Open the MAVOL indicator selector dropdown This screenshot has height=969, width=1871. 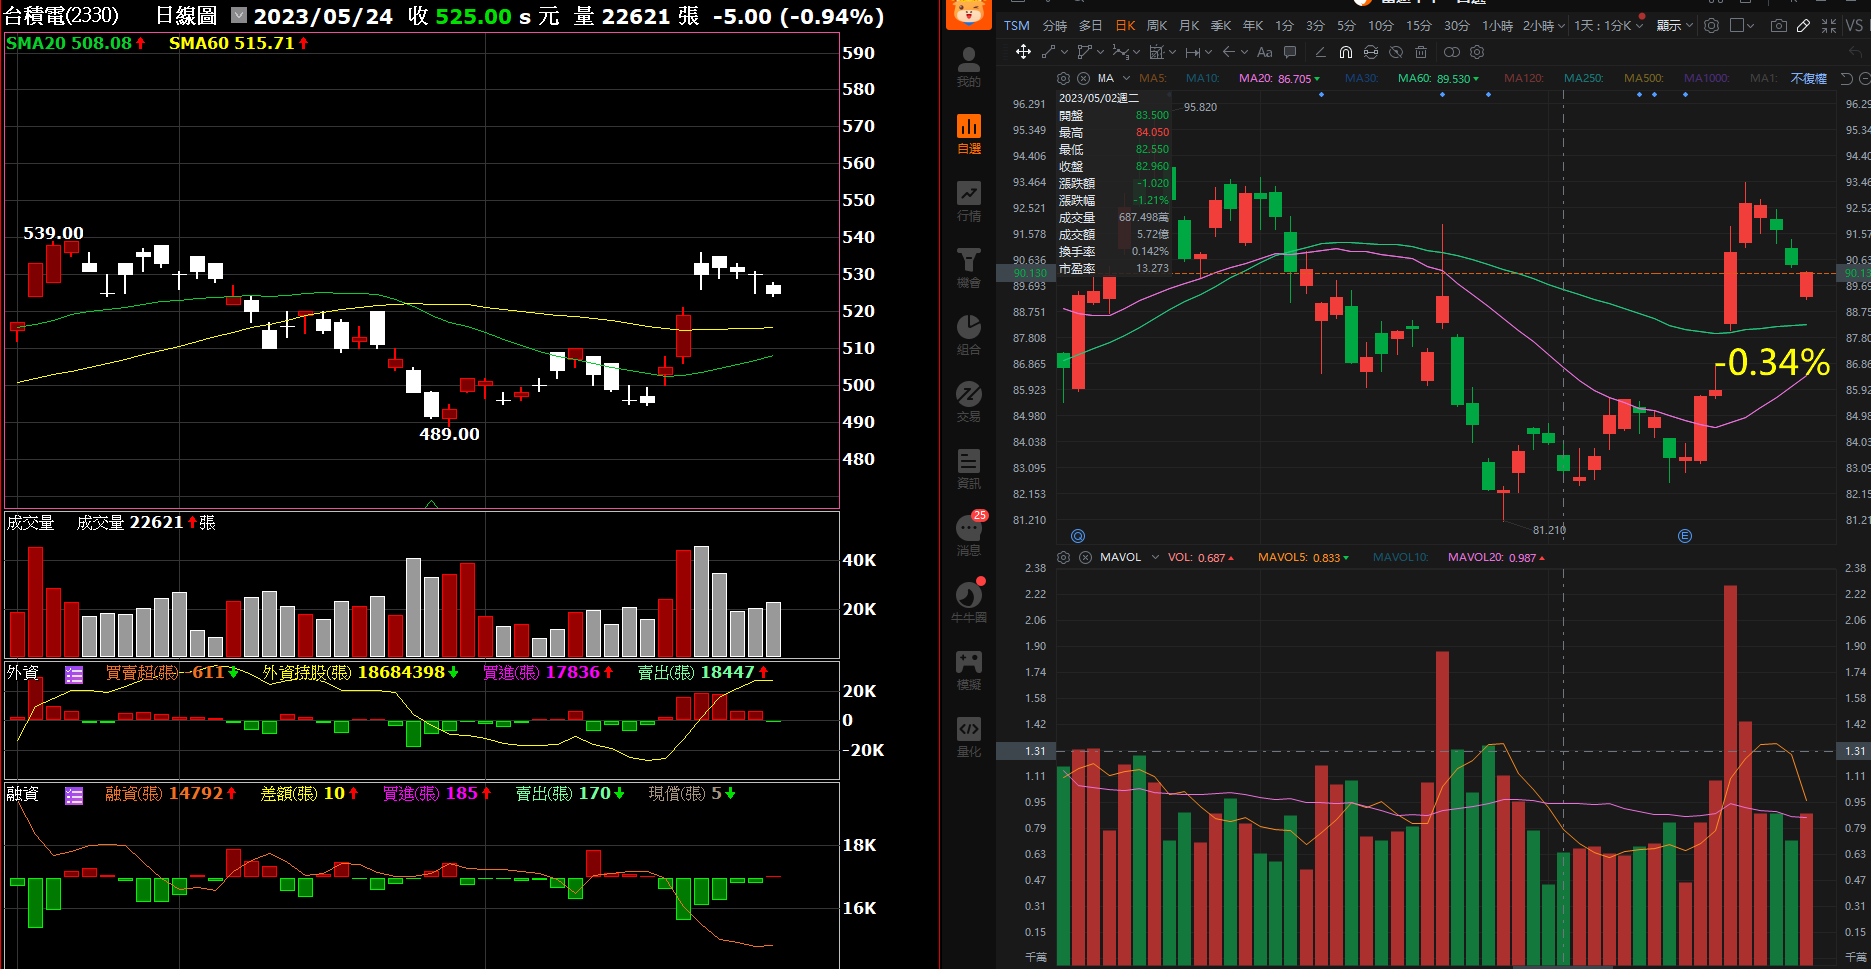click(x=1155, y=557)
